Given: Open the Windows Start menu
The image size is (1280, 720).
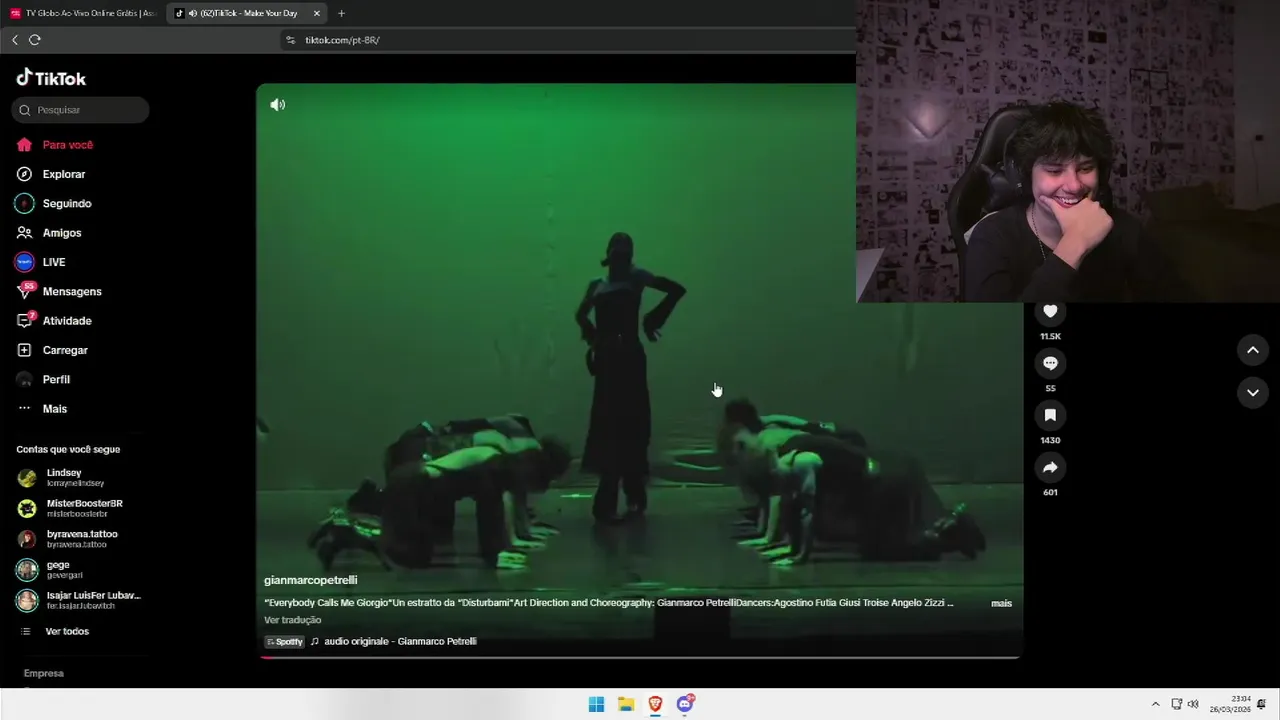Looking at the screenshot, I should tap(596, 704).
